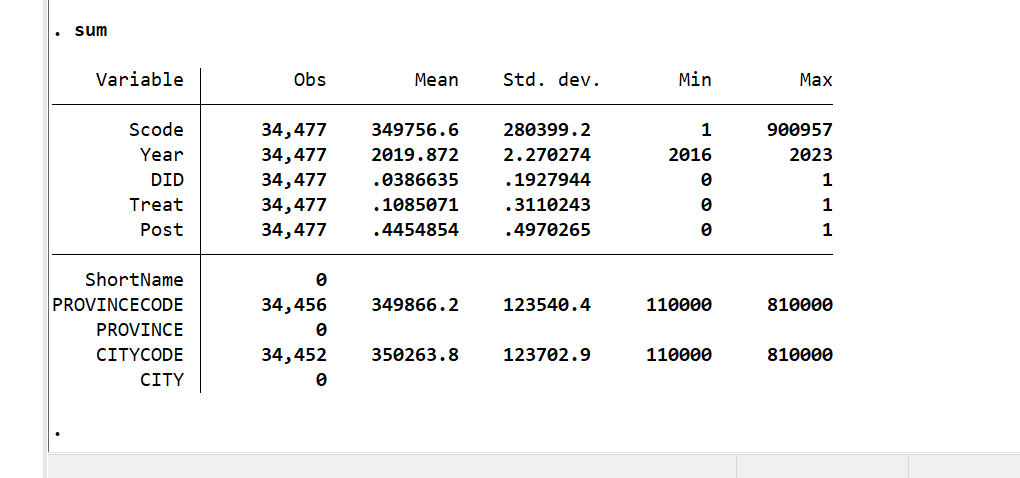Viewport: 1020px width, 478px height.
Task: Select the Min column header
Action: point(695,80)
